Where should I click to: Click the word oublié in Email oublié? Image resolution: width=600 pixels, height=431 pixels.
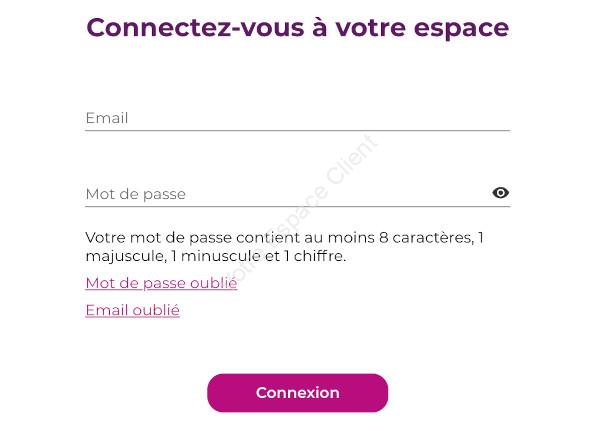coord(156,310)
